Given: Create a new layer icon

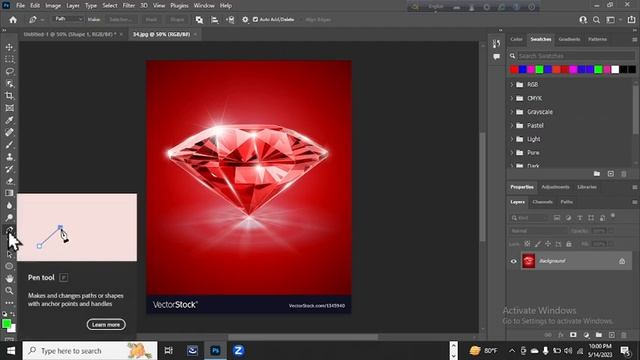Looking at the screenshot, I should [611, 335].
